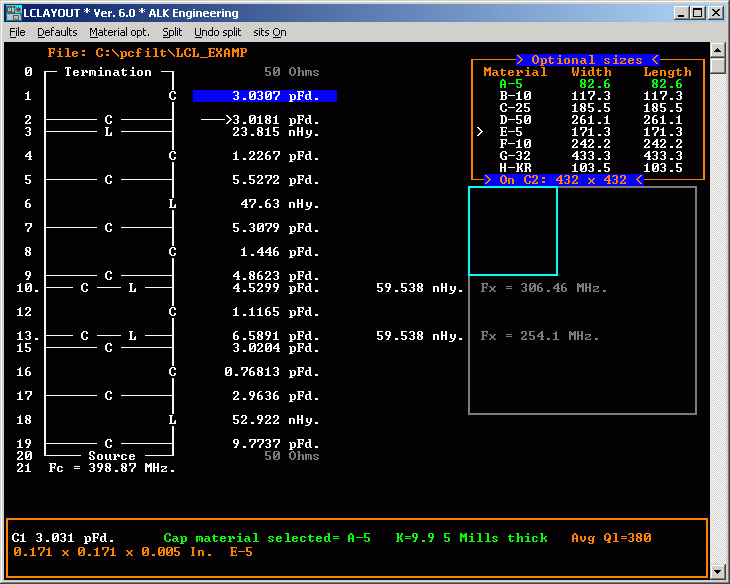The image size is (730, 584).
Task: Click the arrow pointer next to 3.0181 pFd
Action: [x=215, y=120]
